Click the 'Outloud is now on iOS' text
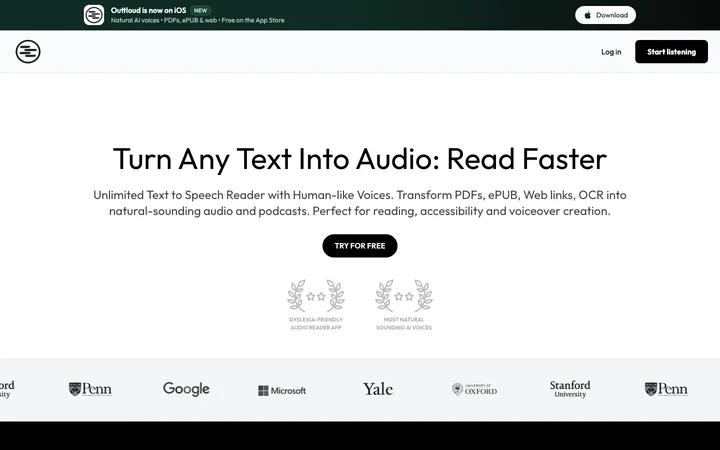Viewport: 720px width, 450px height. click(x=148, y=10)
